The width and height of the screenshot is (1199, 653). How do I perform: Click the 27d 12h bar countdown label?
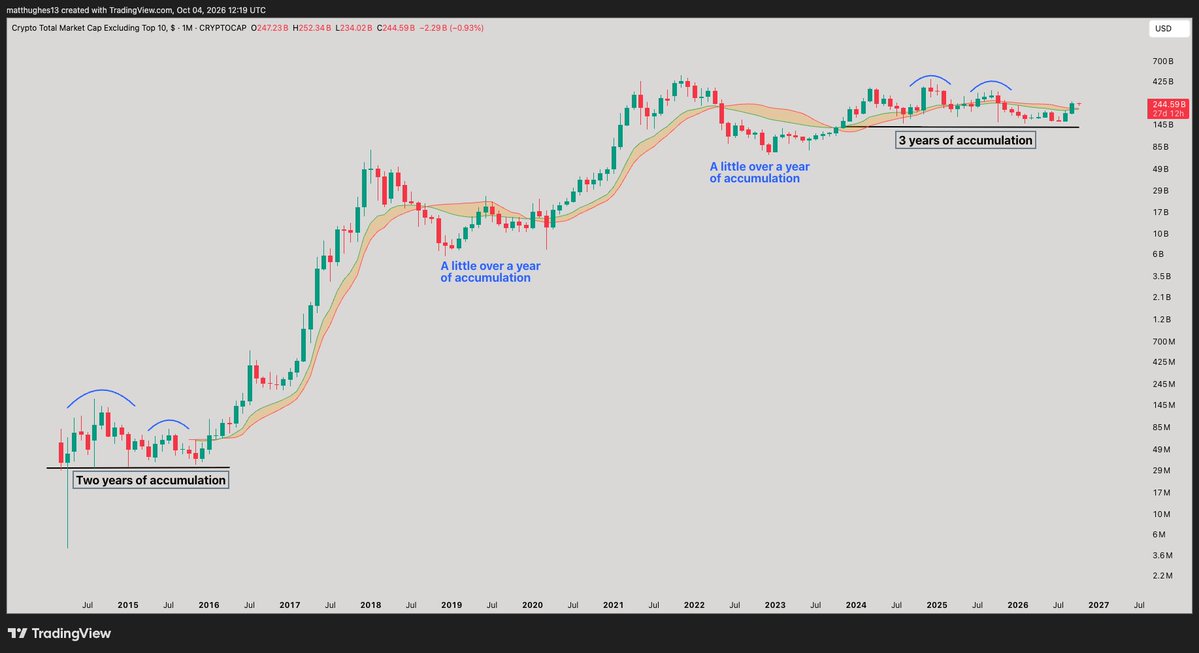coord(1168,113)
